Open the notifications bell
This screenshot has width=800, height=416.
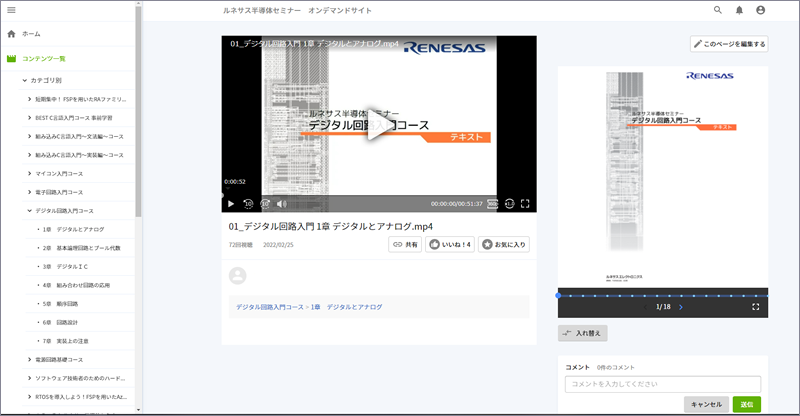[739, 10]
